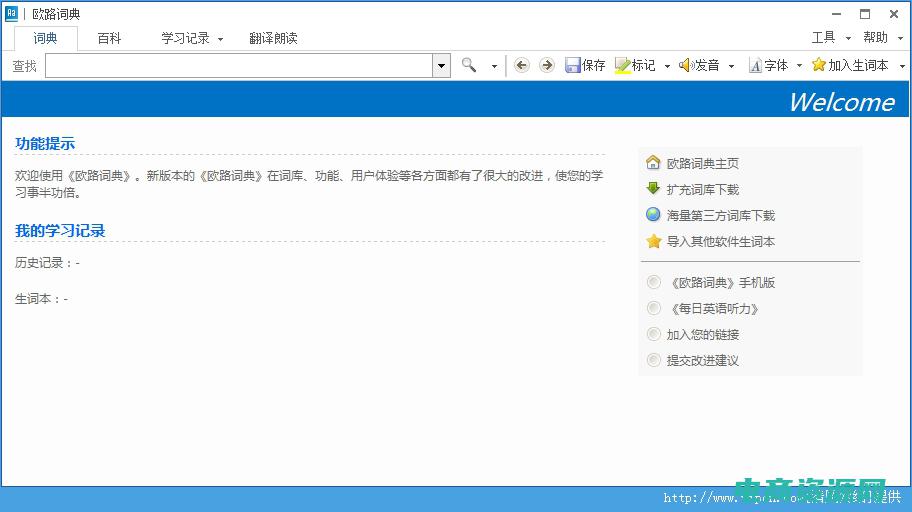Open the 欧路词典主页 link

(x=703, y=163)
